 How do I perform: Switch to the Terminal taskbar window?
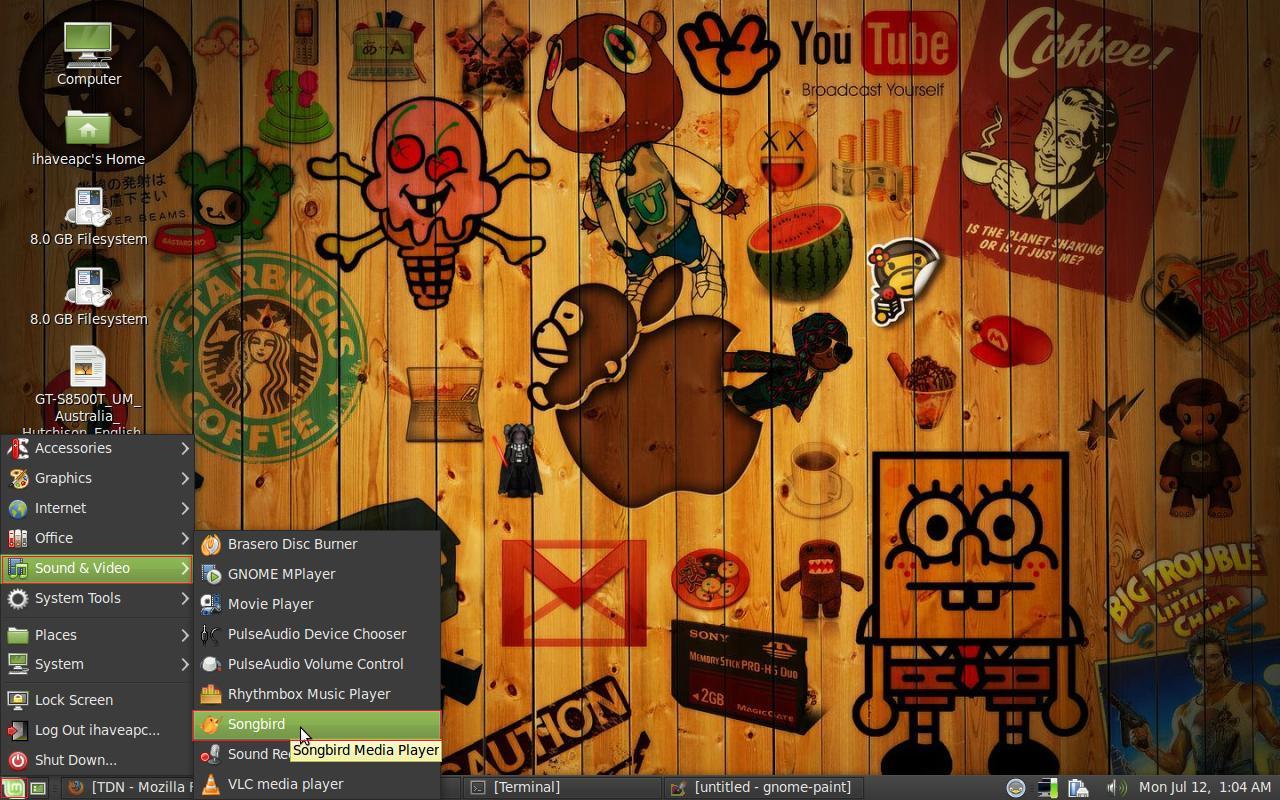pyautogui.click(x=562, y=788)
